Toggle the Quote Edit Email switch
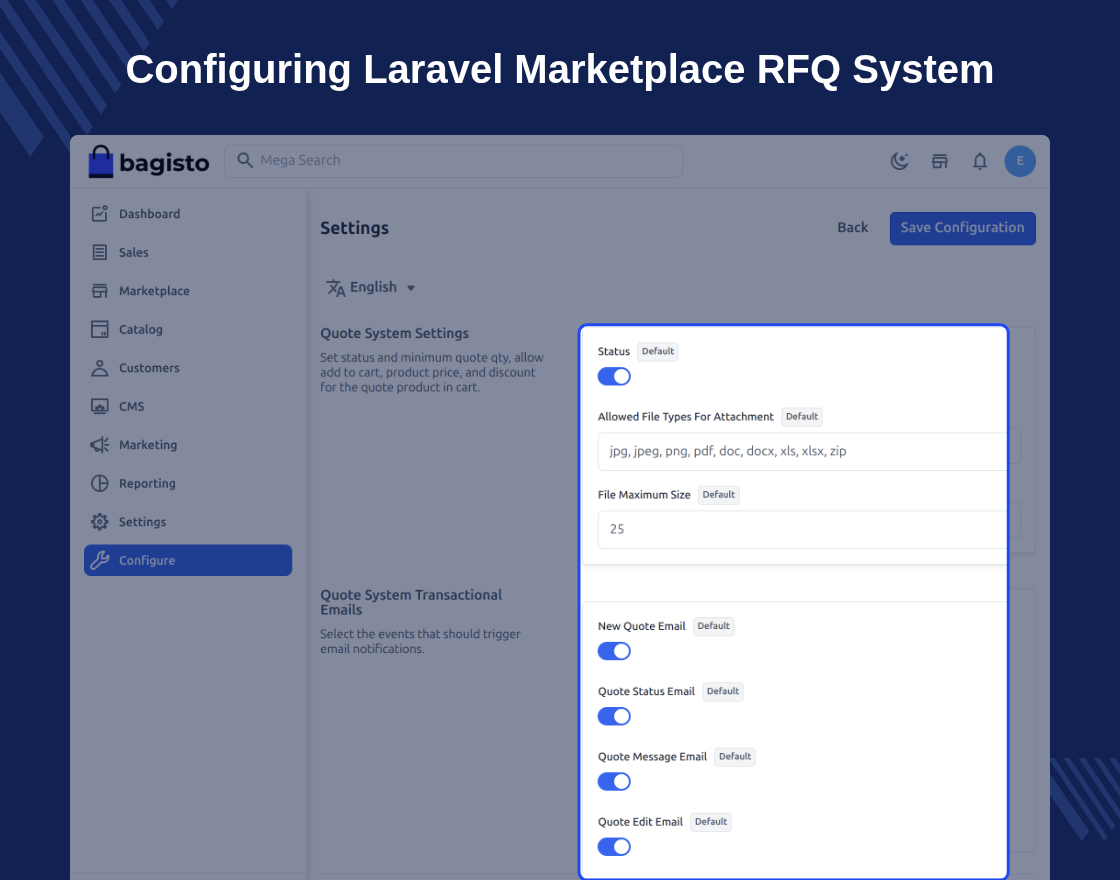1120x880 pixels. pyautogui.click(x=614, y=847)
